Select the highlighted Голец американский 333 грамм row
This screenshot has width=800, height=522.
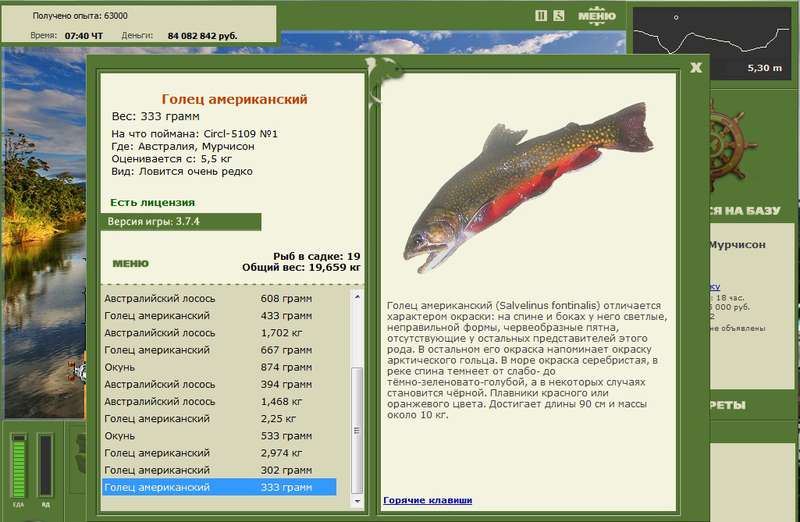pos(219,487)
